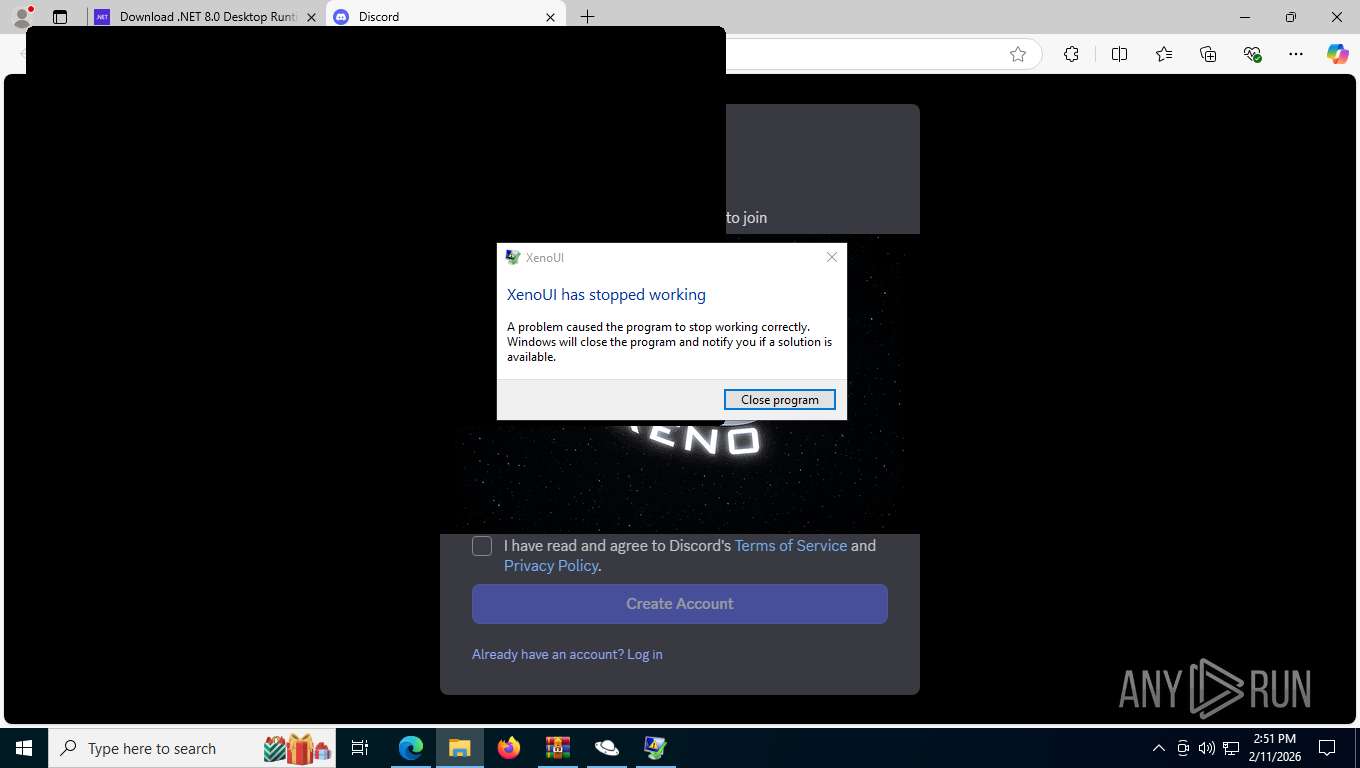
Task: Open the Edge profile icon
Action: click(22, 17)
